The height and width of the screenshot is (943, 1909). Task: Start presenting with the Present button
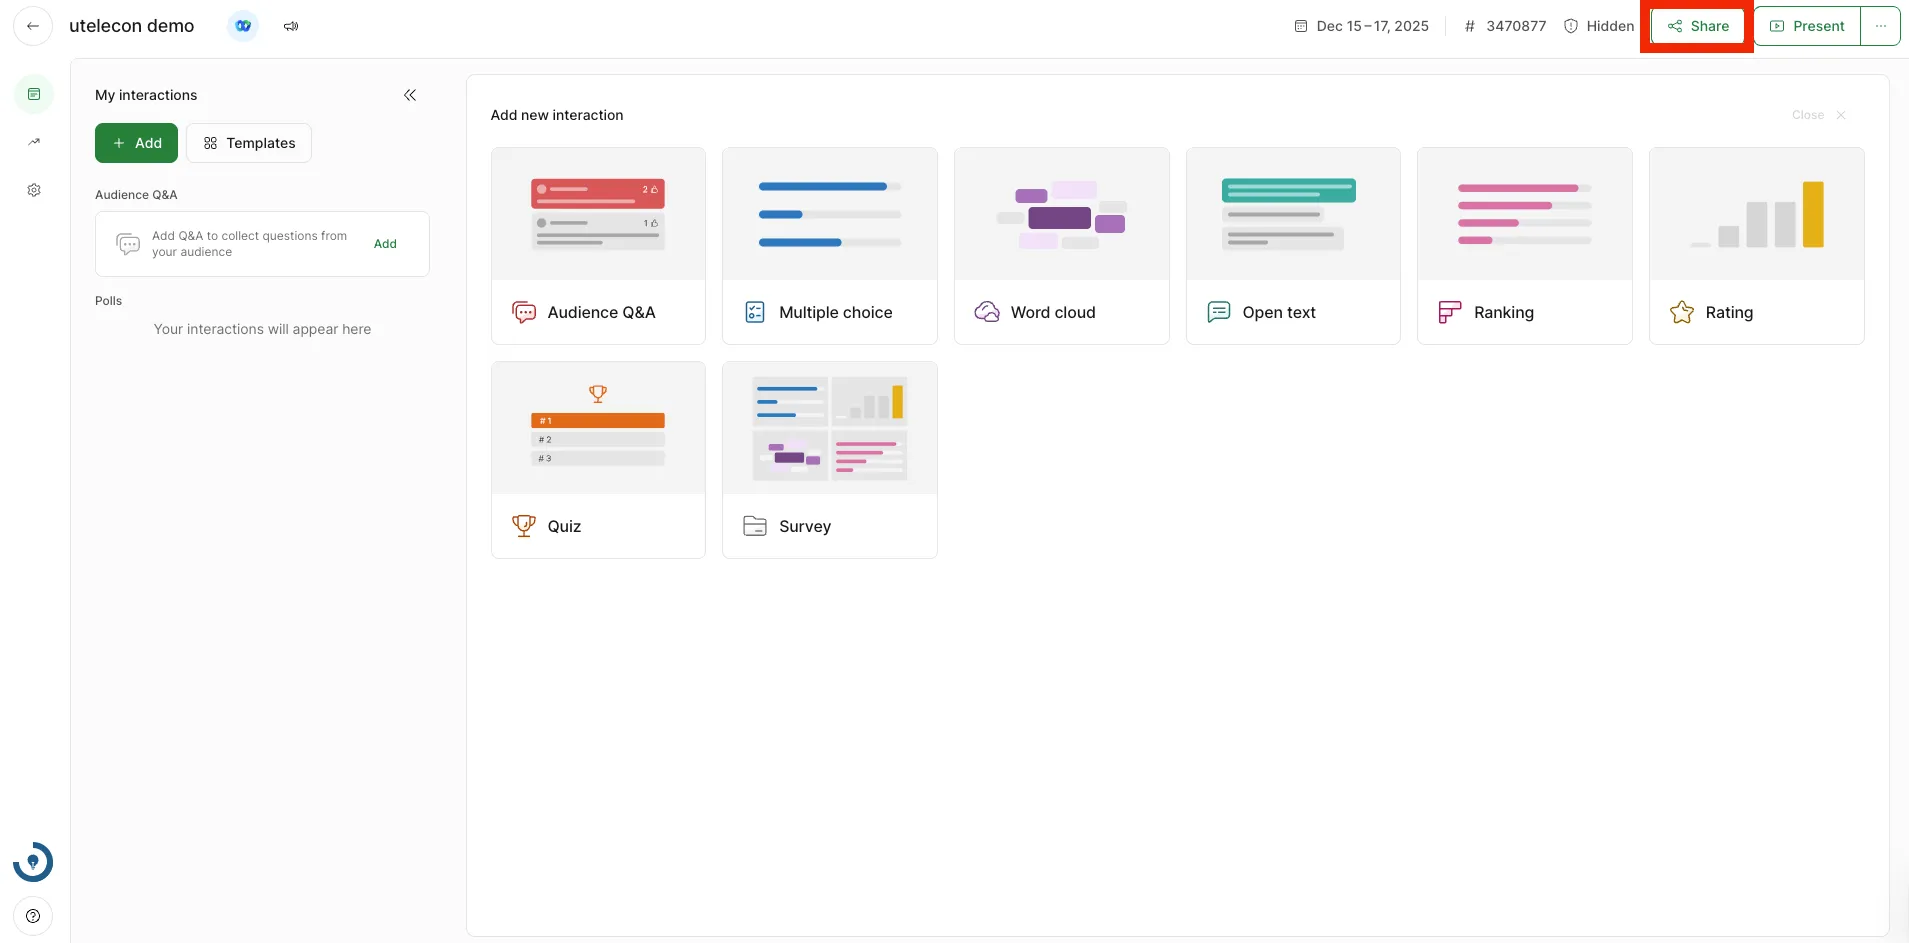(x=1807, y=26)
